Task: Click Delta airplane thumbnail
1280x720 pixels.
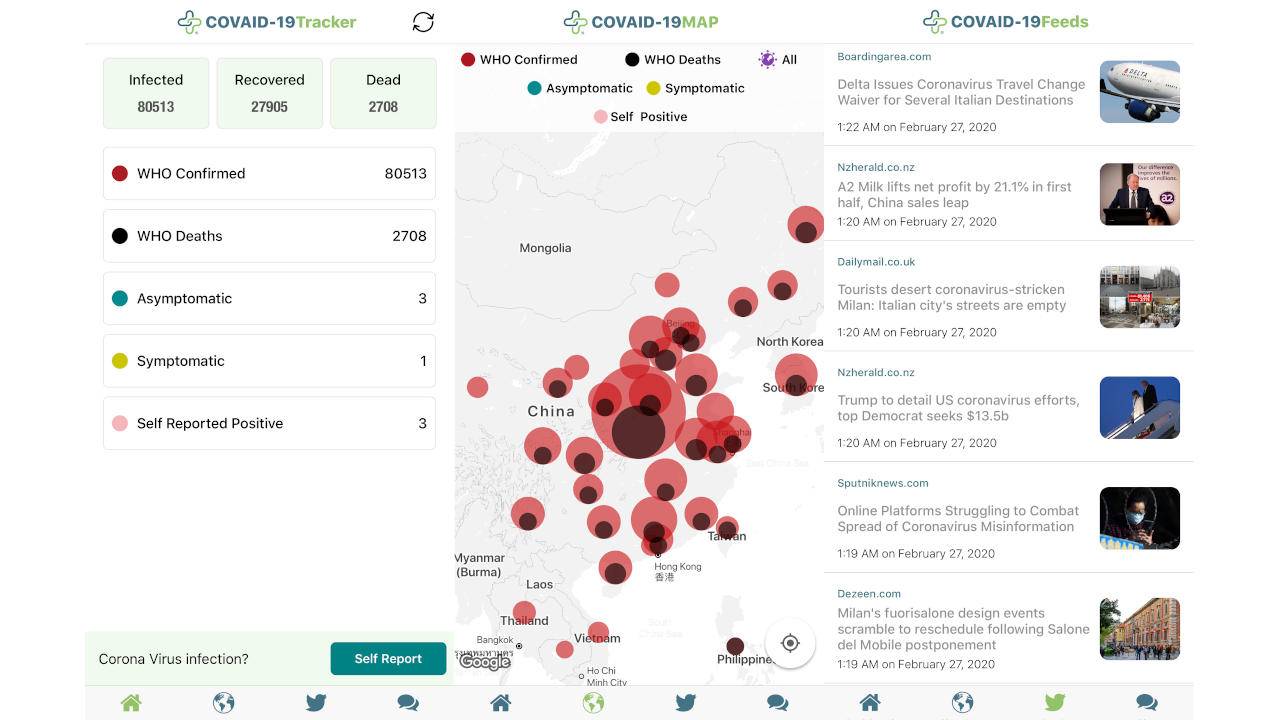Action: [x=1140, y=92]
